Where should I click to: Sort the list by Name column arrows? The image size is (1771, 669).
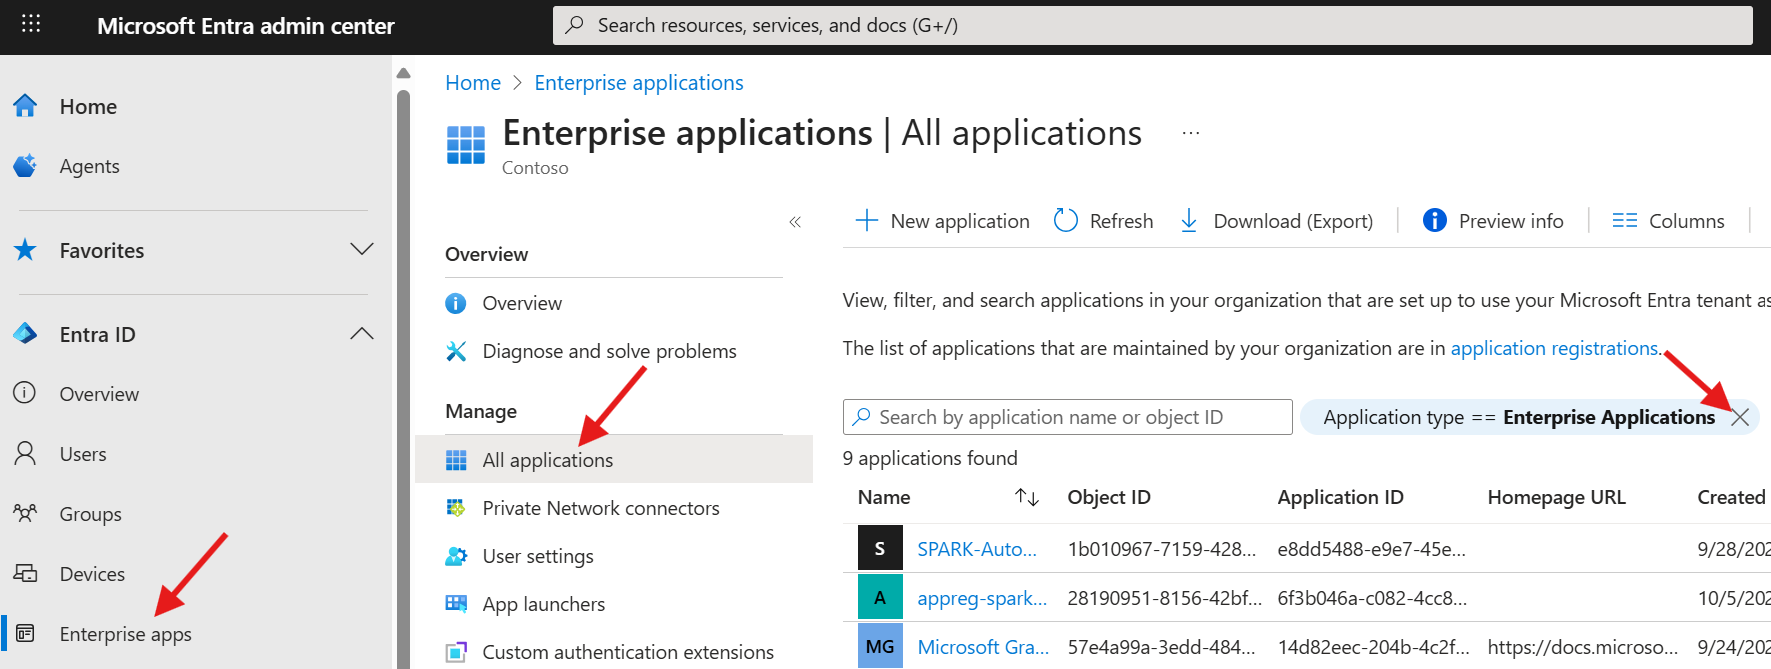point(1026,497)
